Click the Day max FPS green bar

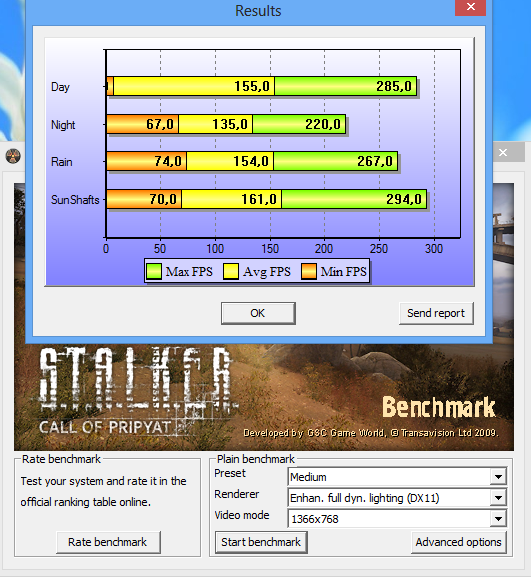pos(346,86)
